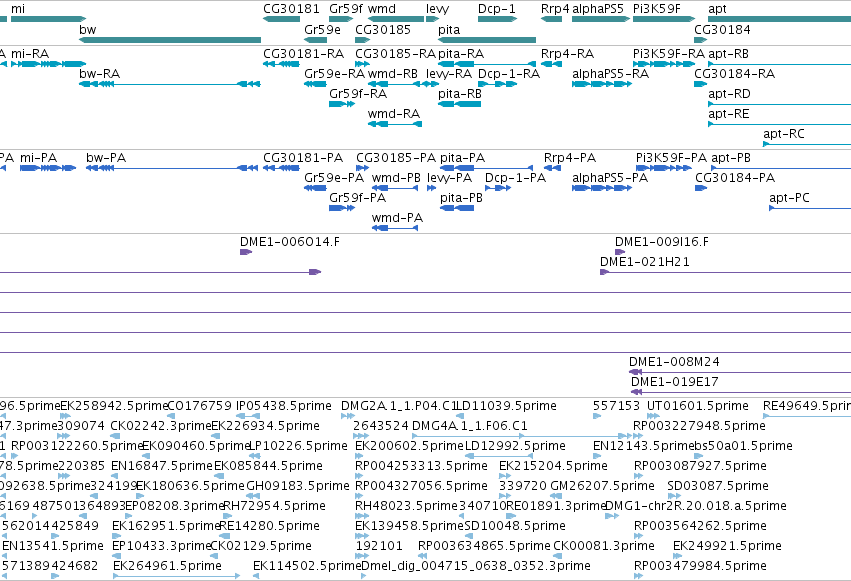Select the Gr59e gene glyph
Screen dimensions: 851x581
(x=315, y=40)
